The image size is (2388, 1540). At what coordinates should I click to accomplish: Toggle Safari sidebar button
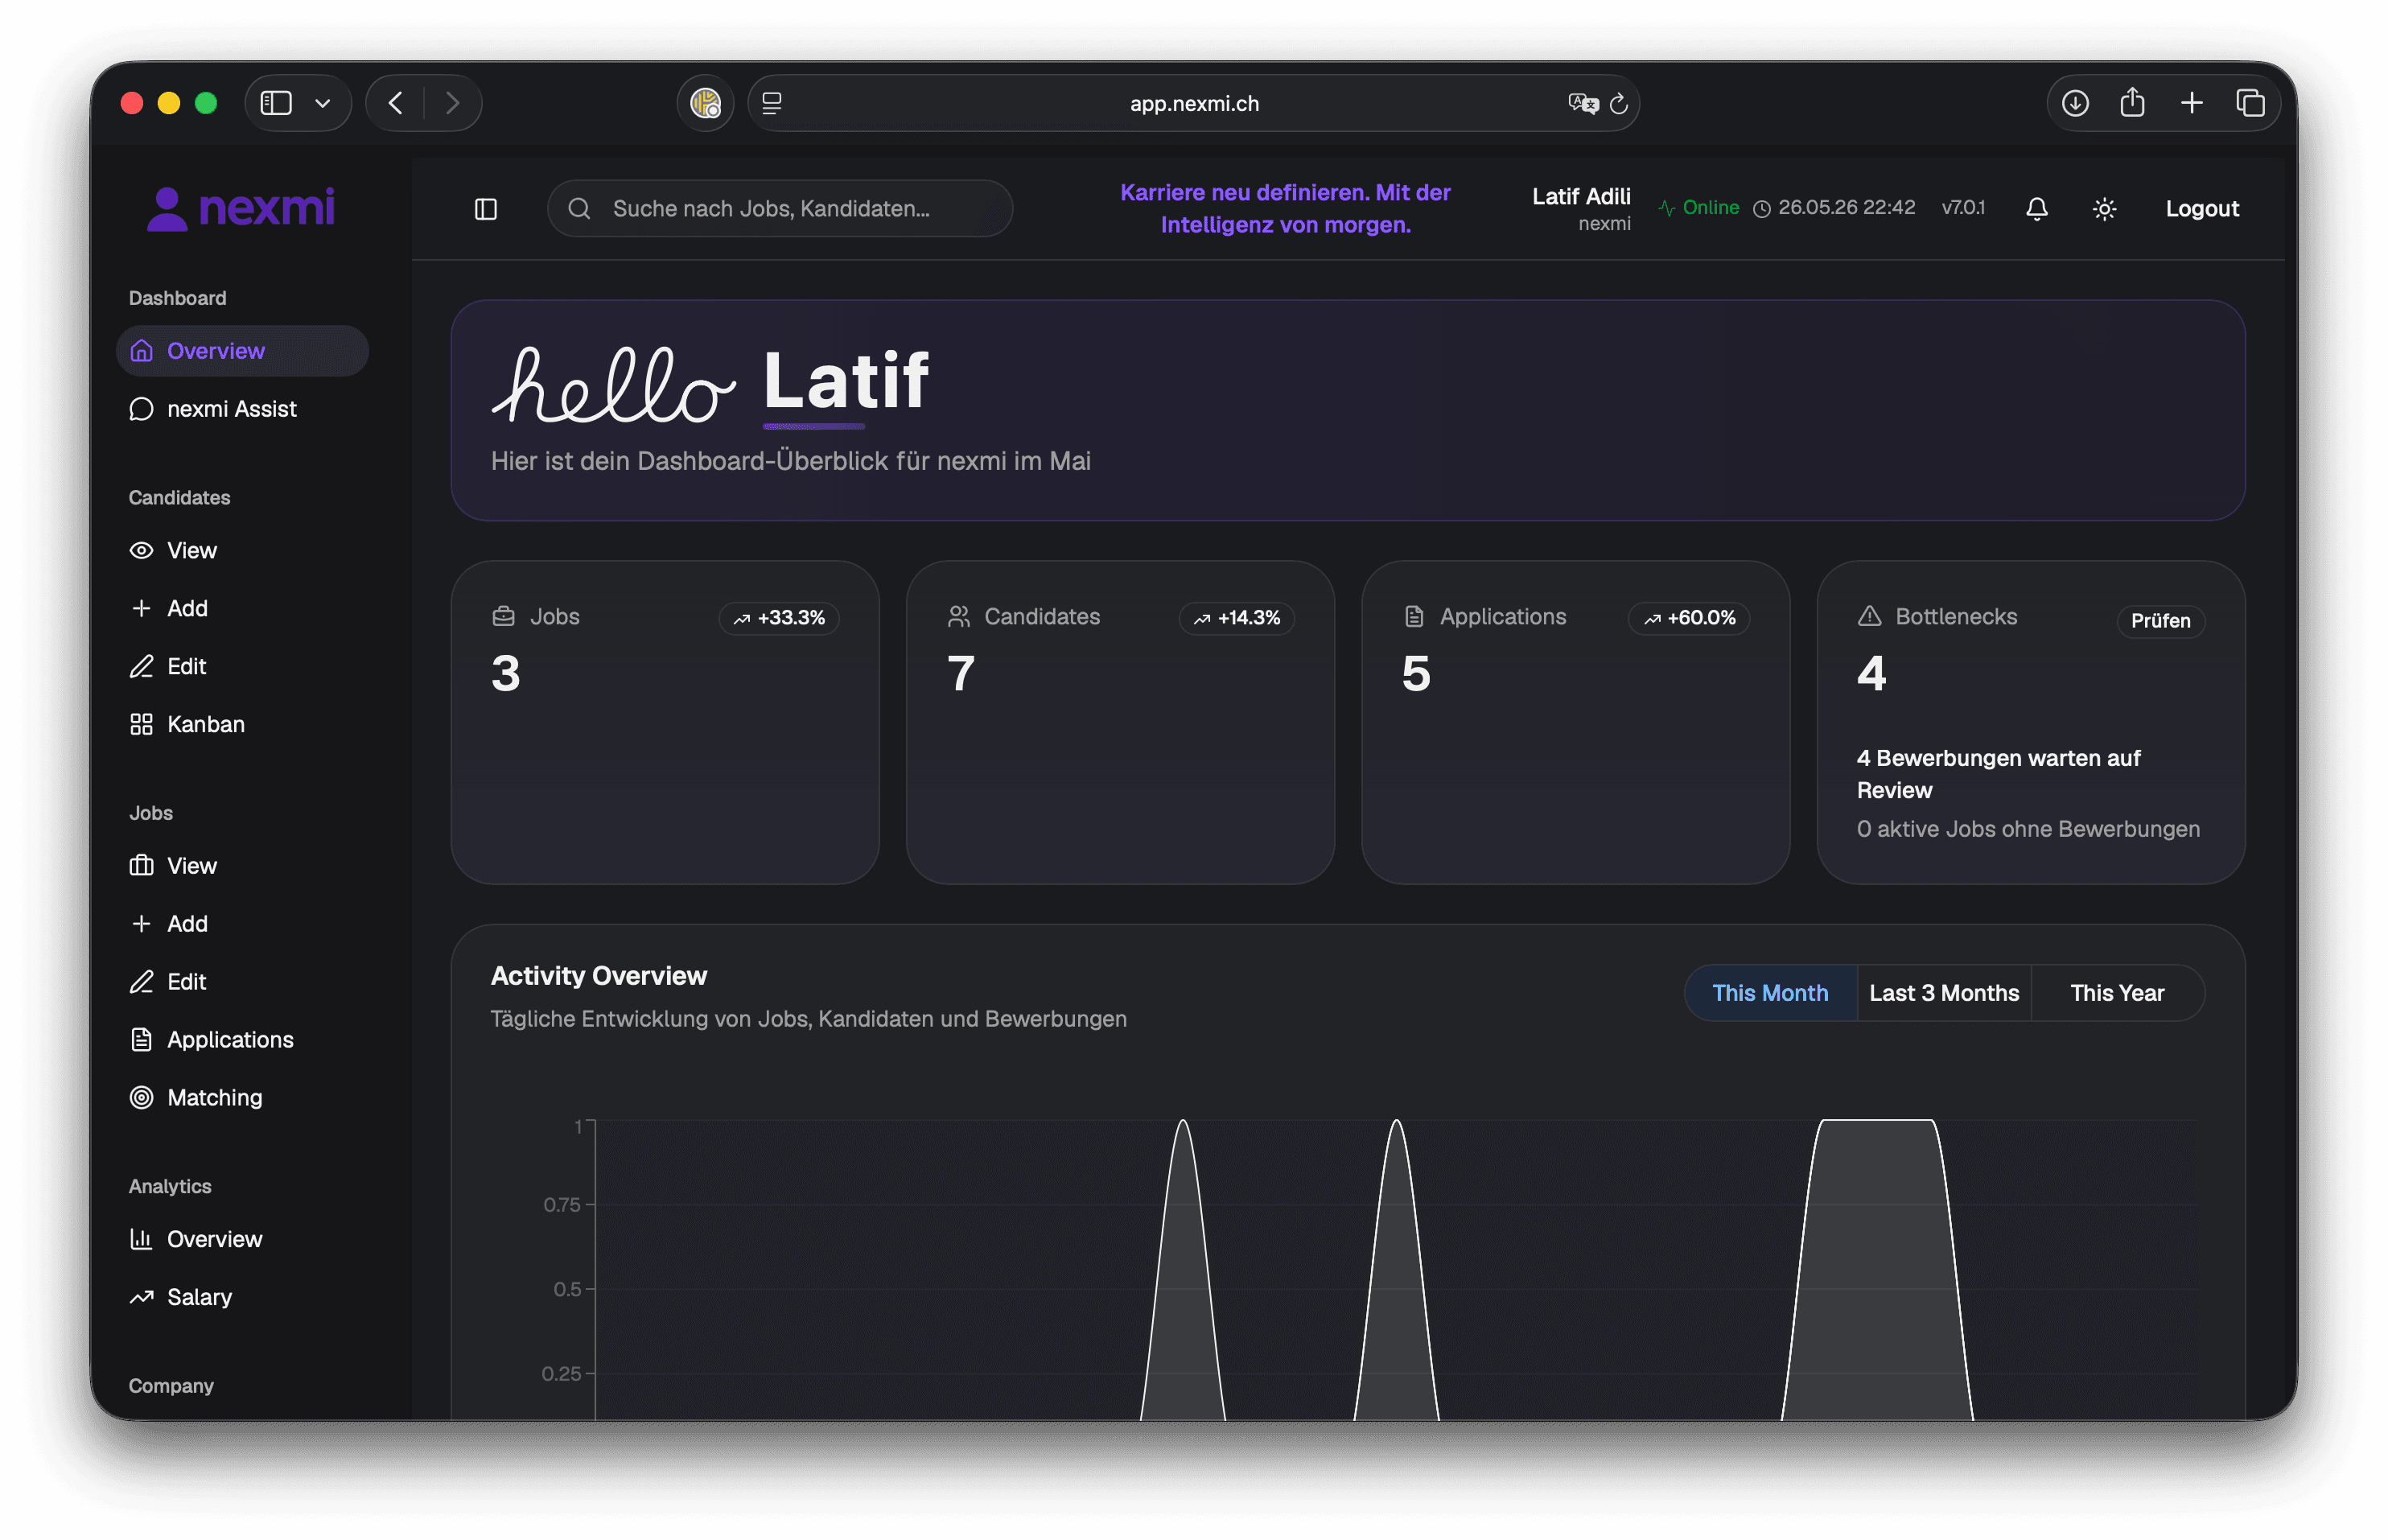[x=276, y=103]
